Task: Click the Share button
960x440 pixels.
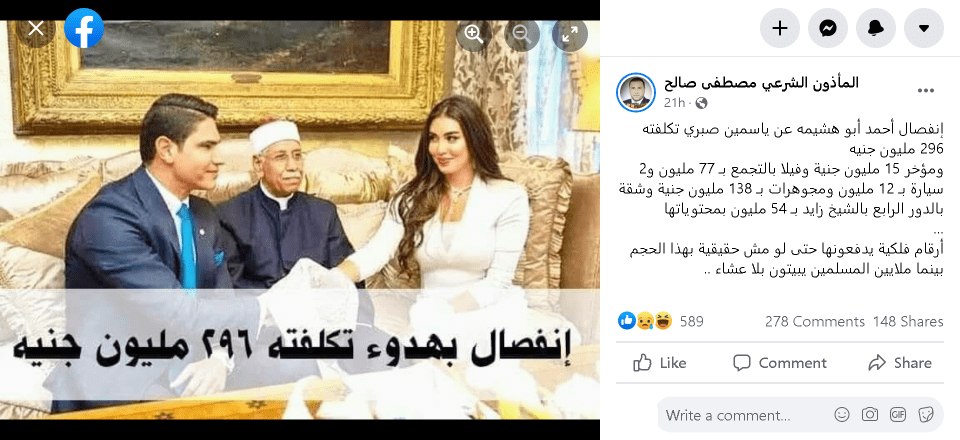Action: click(899, 363)
